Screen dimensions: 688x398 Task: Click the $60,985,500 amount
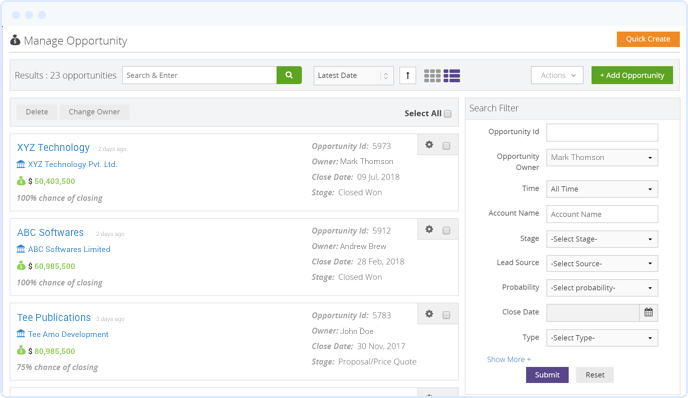(51, 266)
